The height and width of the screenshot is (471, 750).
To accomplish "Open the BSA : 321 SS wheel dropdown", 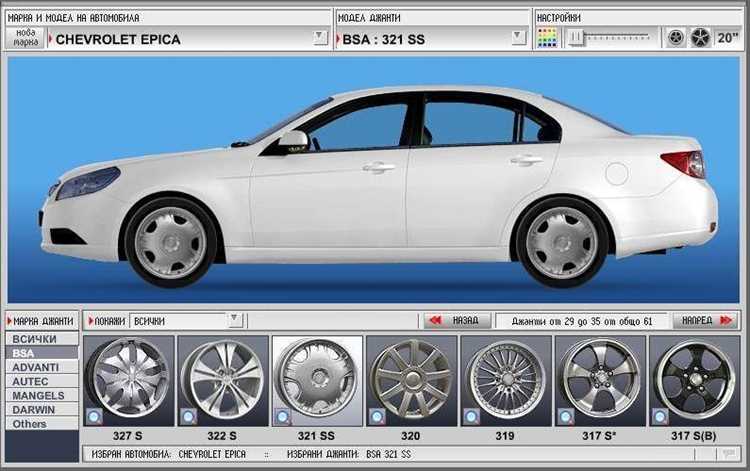I will [x=517, y=37].
